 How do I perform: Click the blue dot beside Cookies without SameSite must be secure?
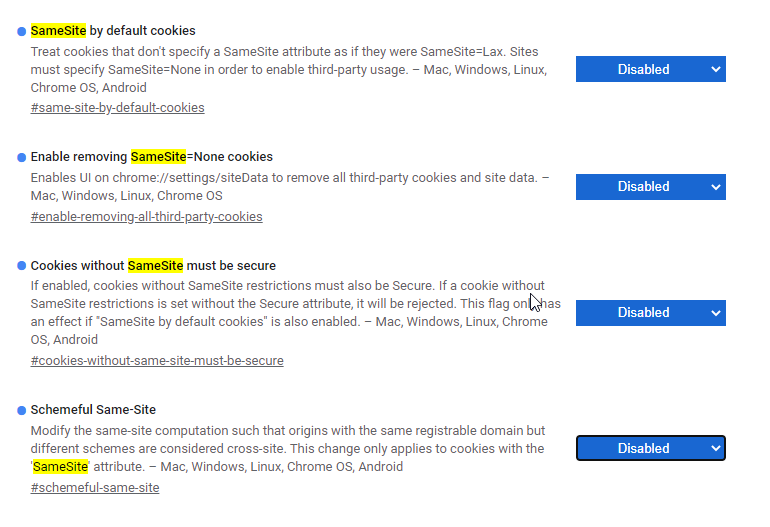pyautogui.click(x=22, y=267)
